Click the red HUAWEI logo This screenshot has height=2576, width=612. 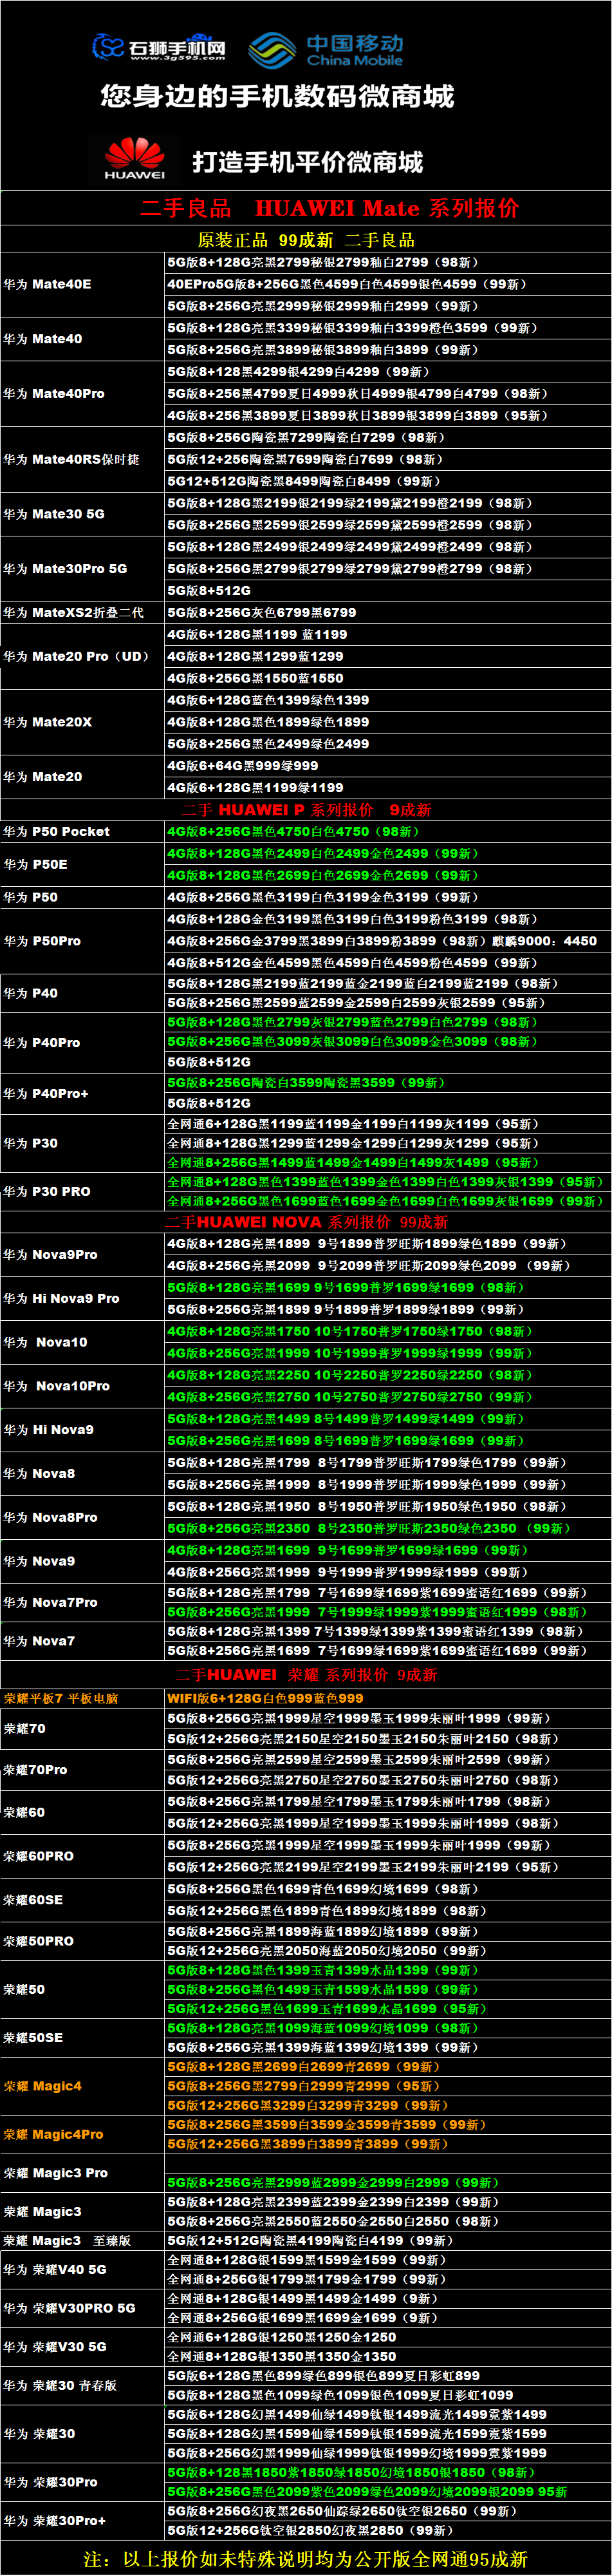pyautogui.click(x=135, y=160)
